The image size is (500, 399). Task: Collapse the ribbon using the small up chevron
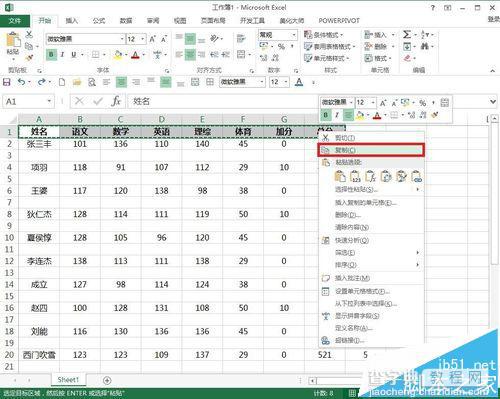coord(492,71)
